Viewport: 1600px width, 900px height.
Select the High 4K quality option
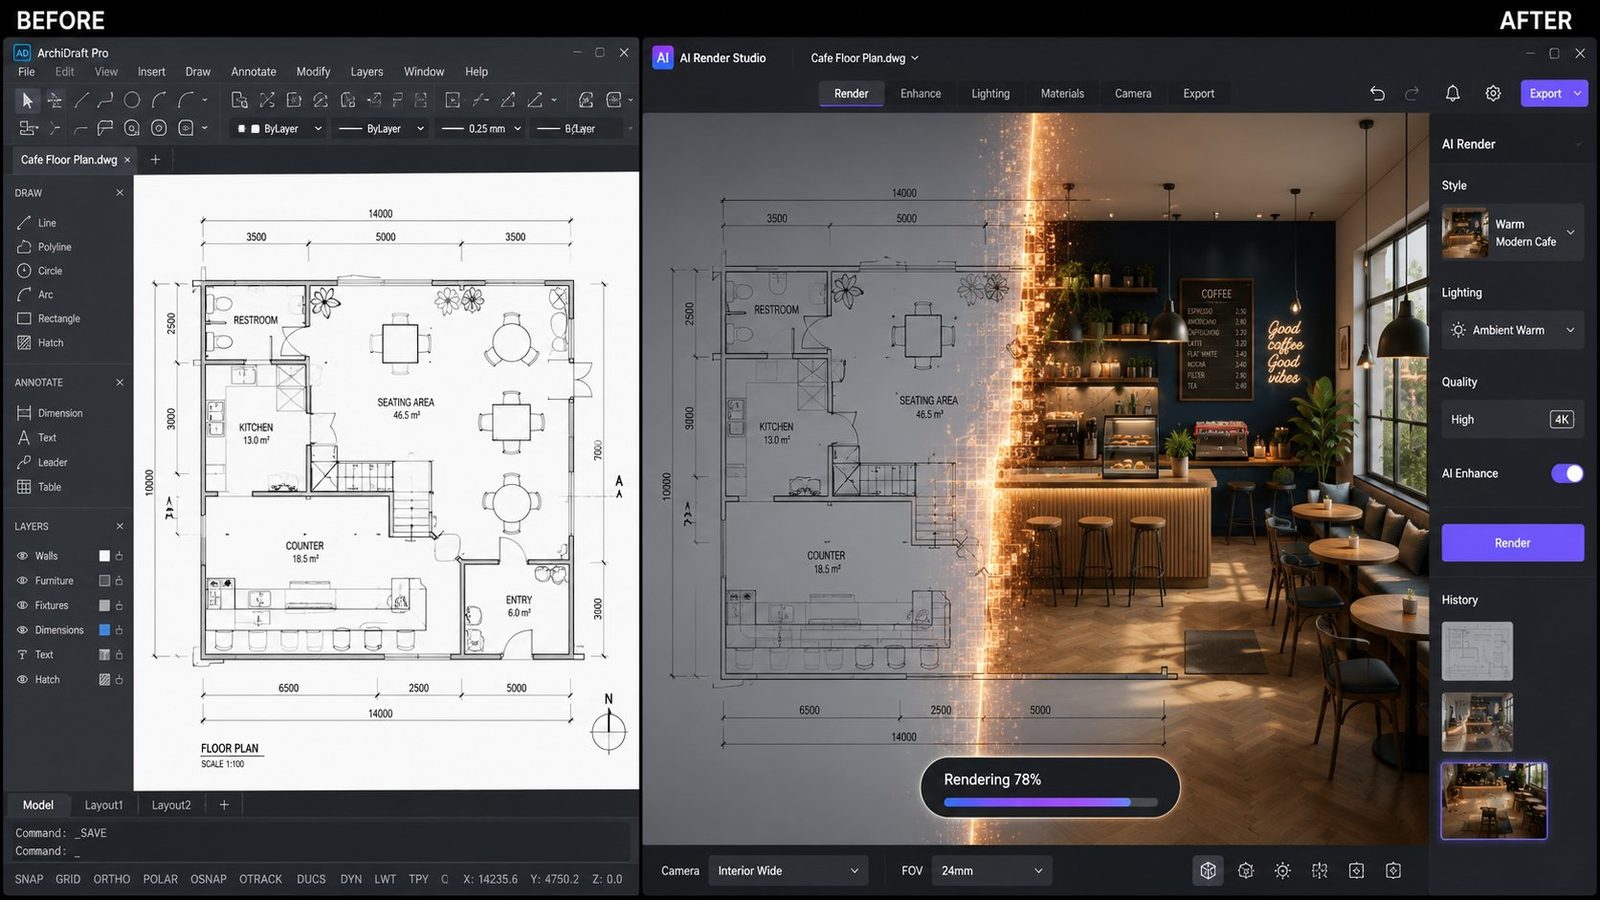coord(1512,420)
